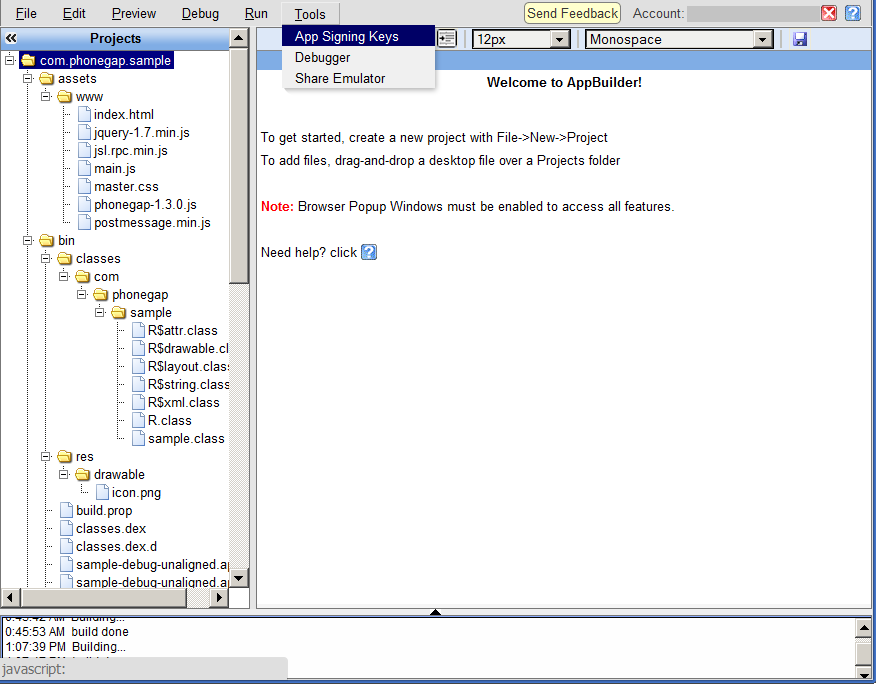
Task: Collapse the drawable folder node
Action: click(64, 474)
